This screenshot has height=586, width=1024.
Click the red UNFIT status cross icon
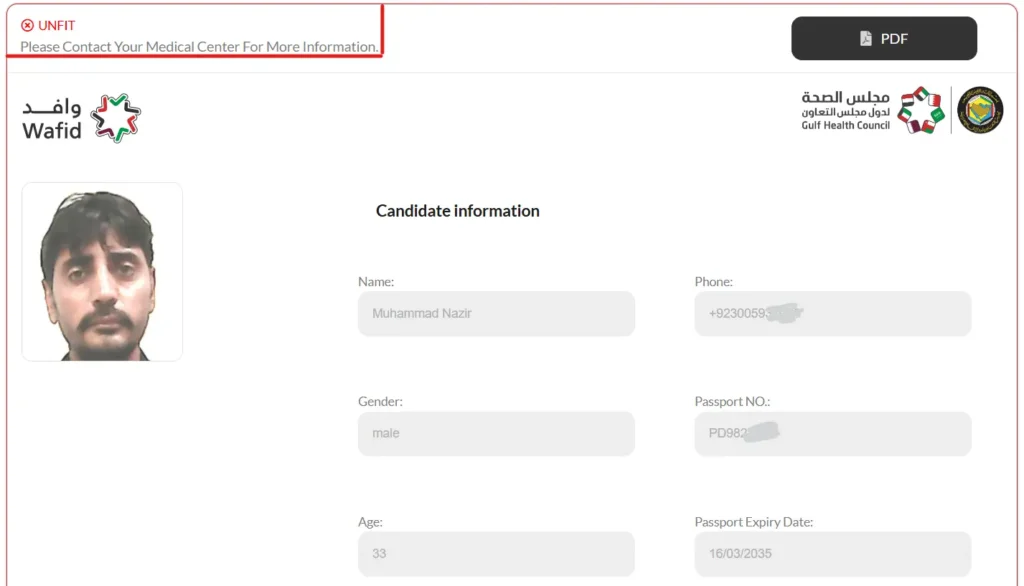27,26
